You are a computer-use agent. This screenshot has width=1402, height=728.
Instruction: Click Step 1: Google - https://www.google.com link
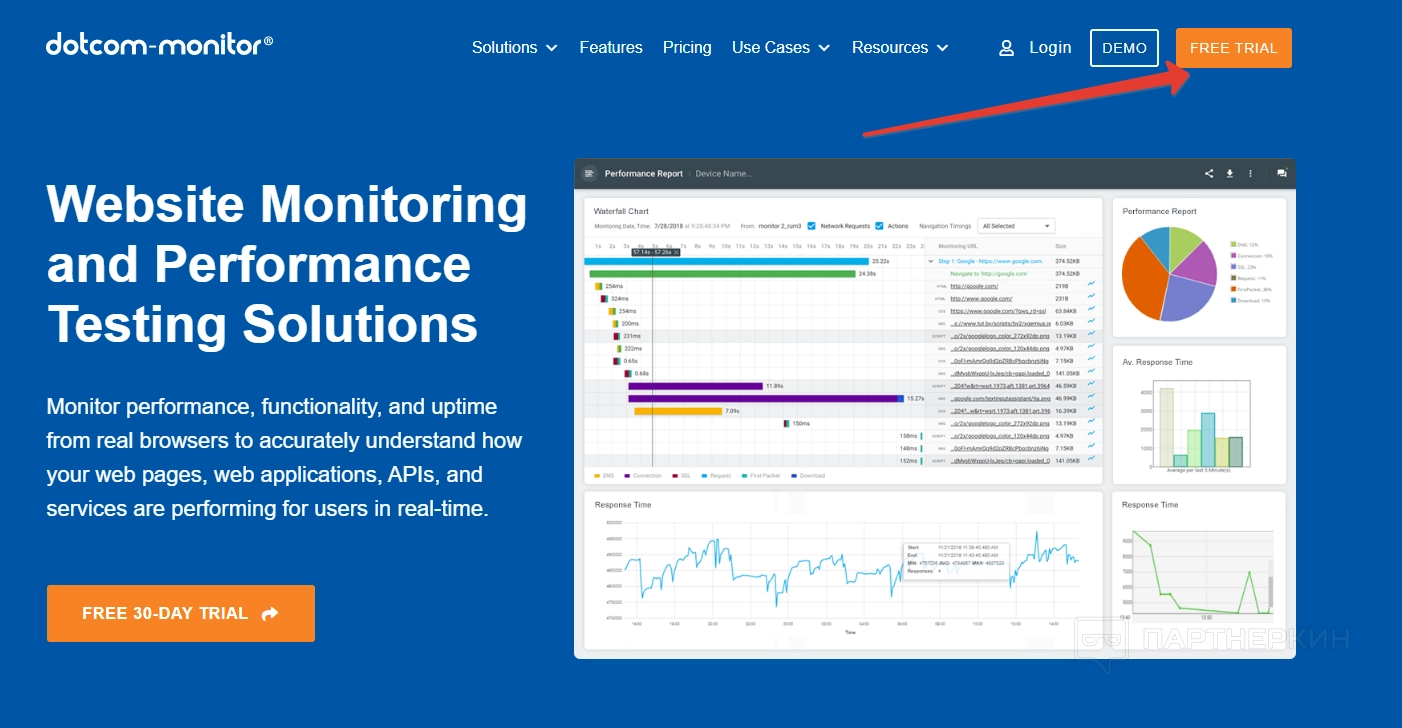click(990, 261)
